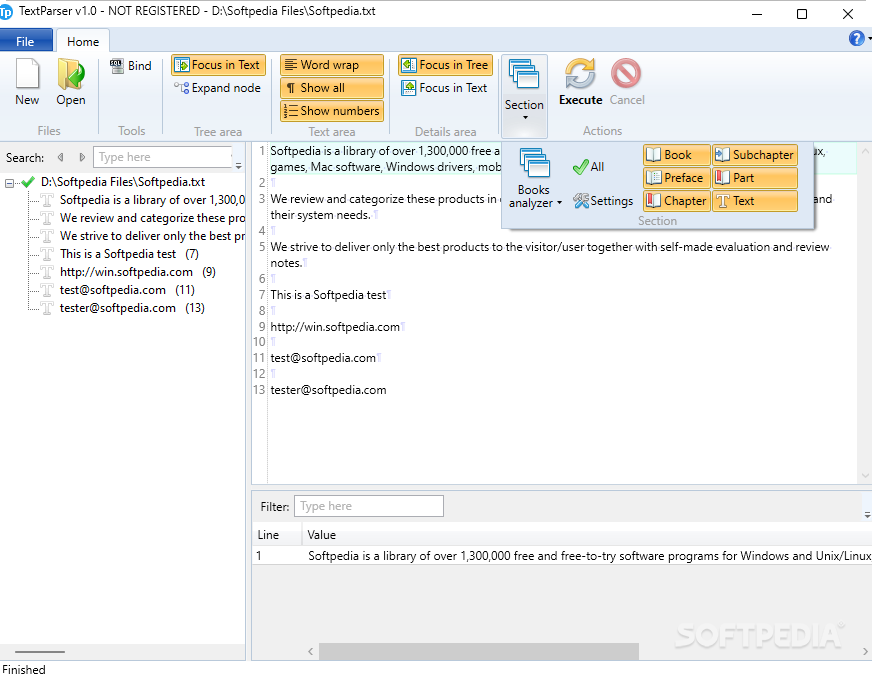Image resolution: width=872 pixels, height=674 pixels.
Task: Open search options dropdown beside search box
Action: [239, 165]
